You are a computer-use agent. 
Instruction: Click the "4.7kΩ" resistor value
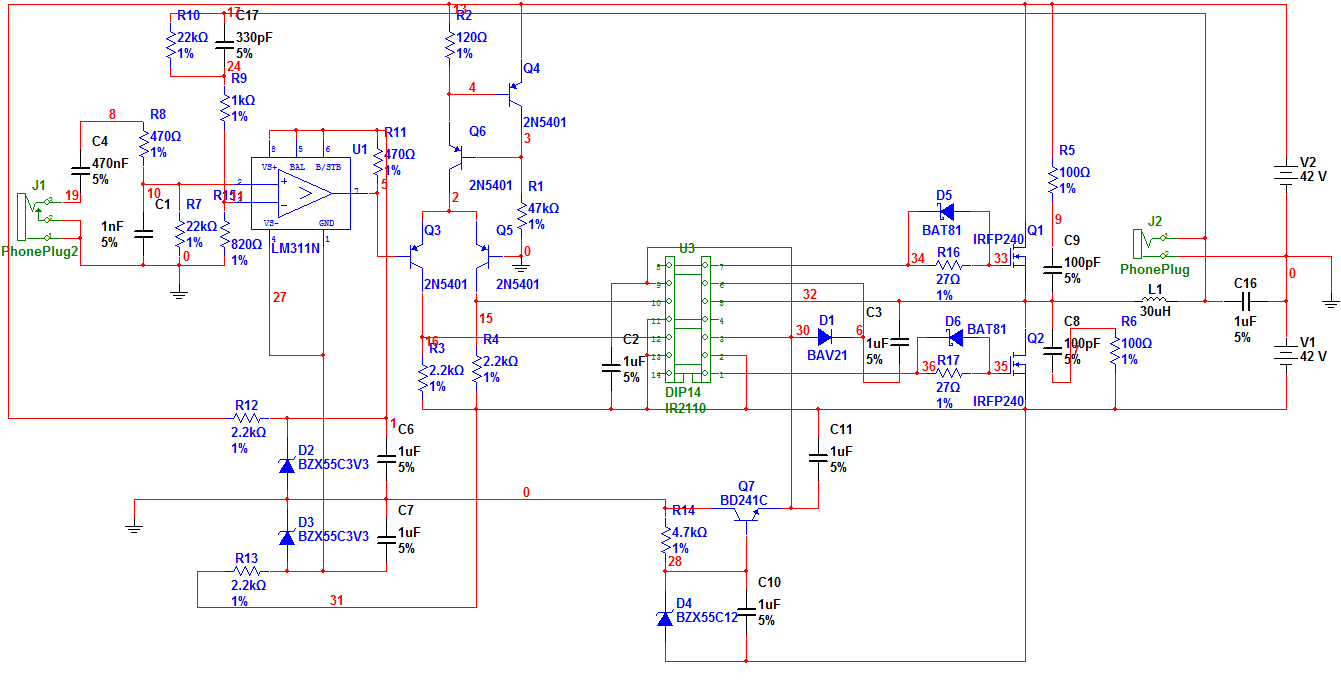[690, 532]
